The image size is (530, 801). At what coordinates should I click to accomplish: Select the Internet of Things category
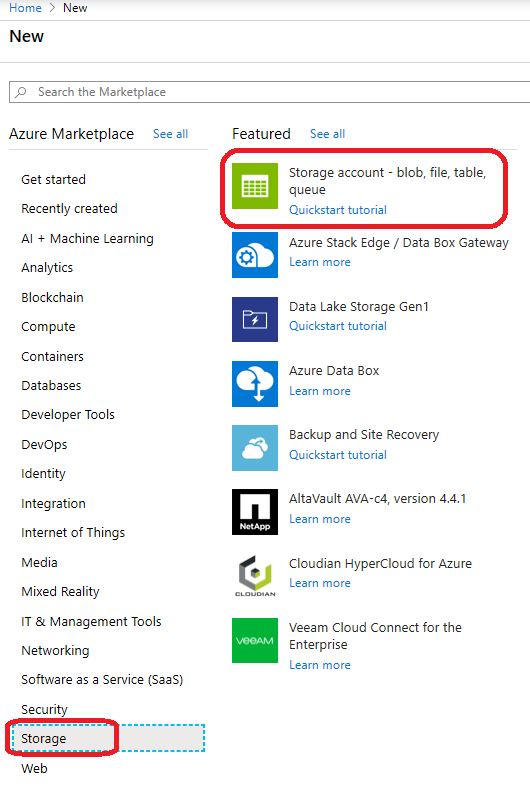pos(73,533)
